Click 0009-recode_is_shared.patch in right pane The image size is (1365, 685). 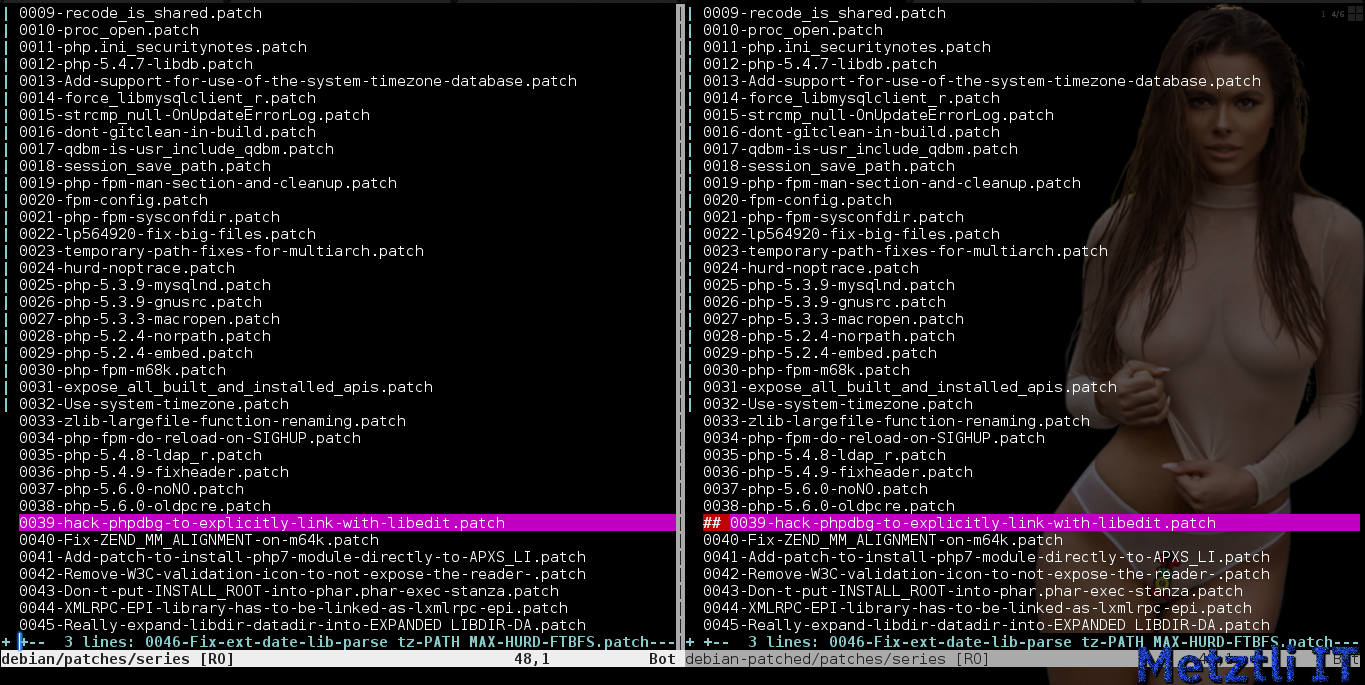[x=824, y=13]
